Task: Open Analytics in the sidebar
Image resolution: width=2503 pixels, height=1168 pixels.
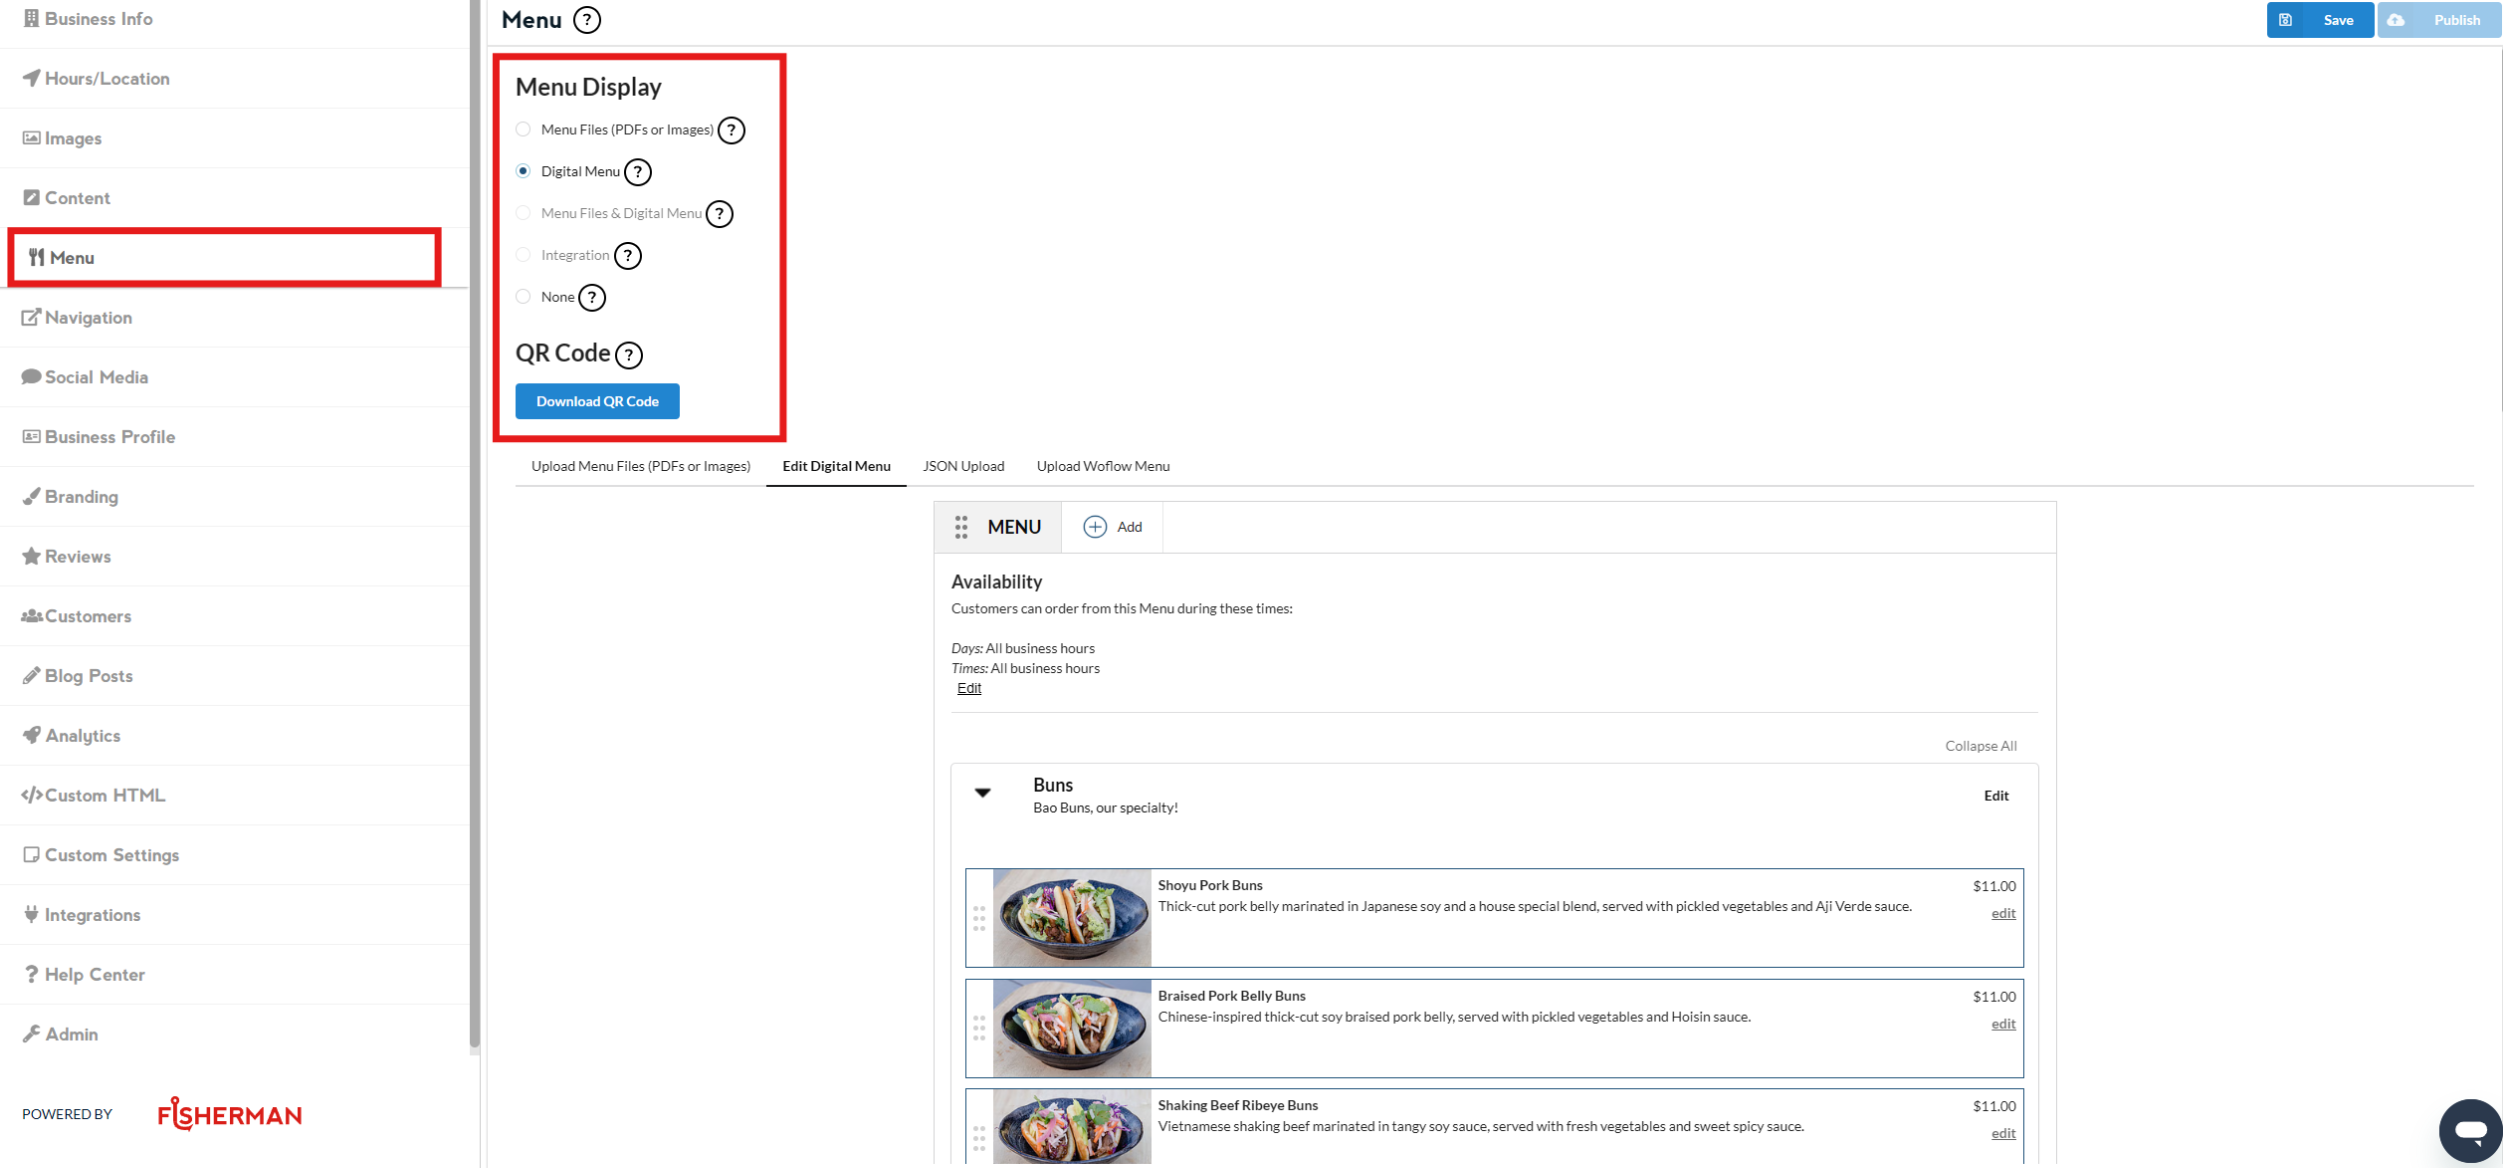Action: pos(82,735)
